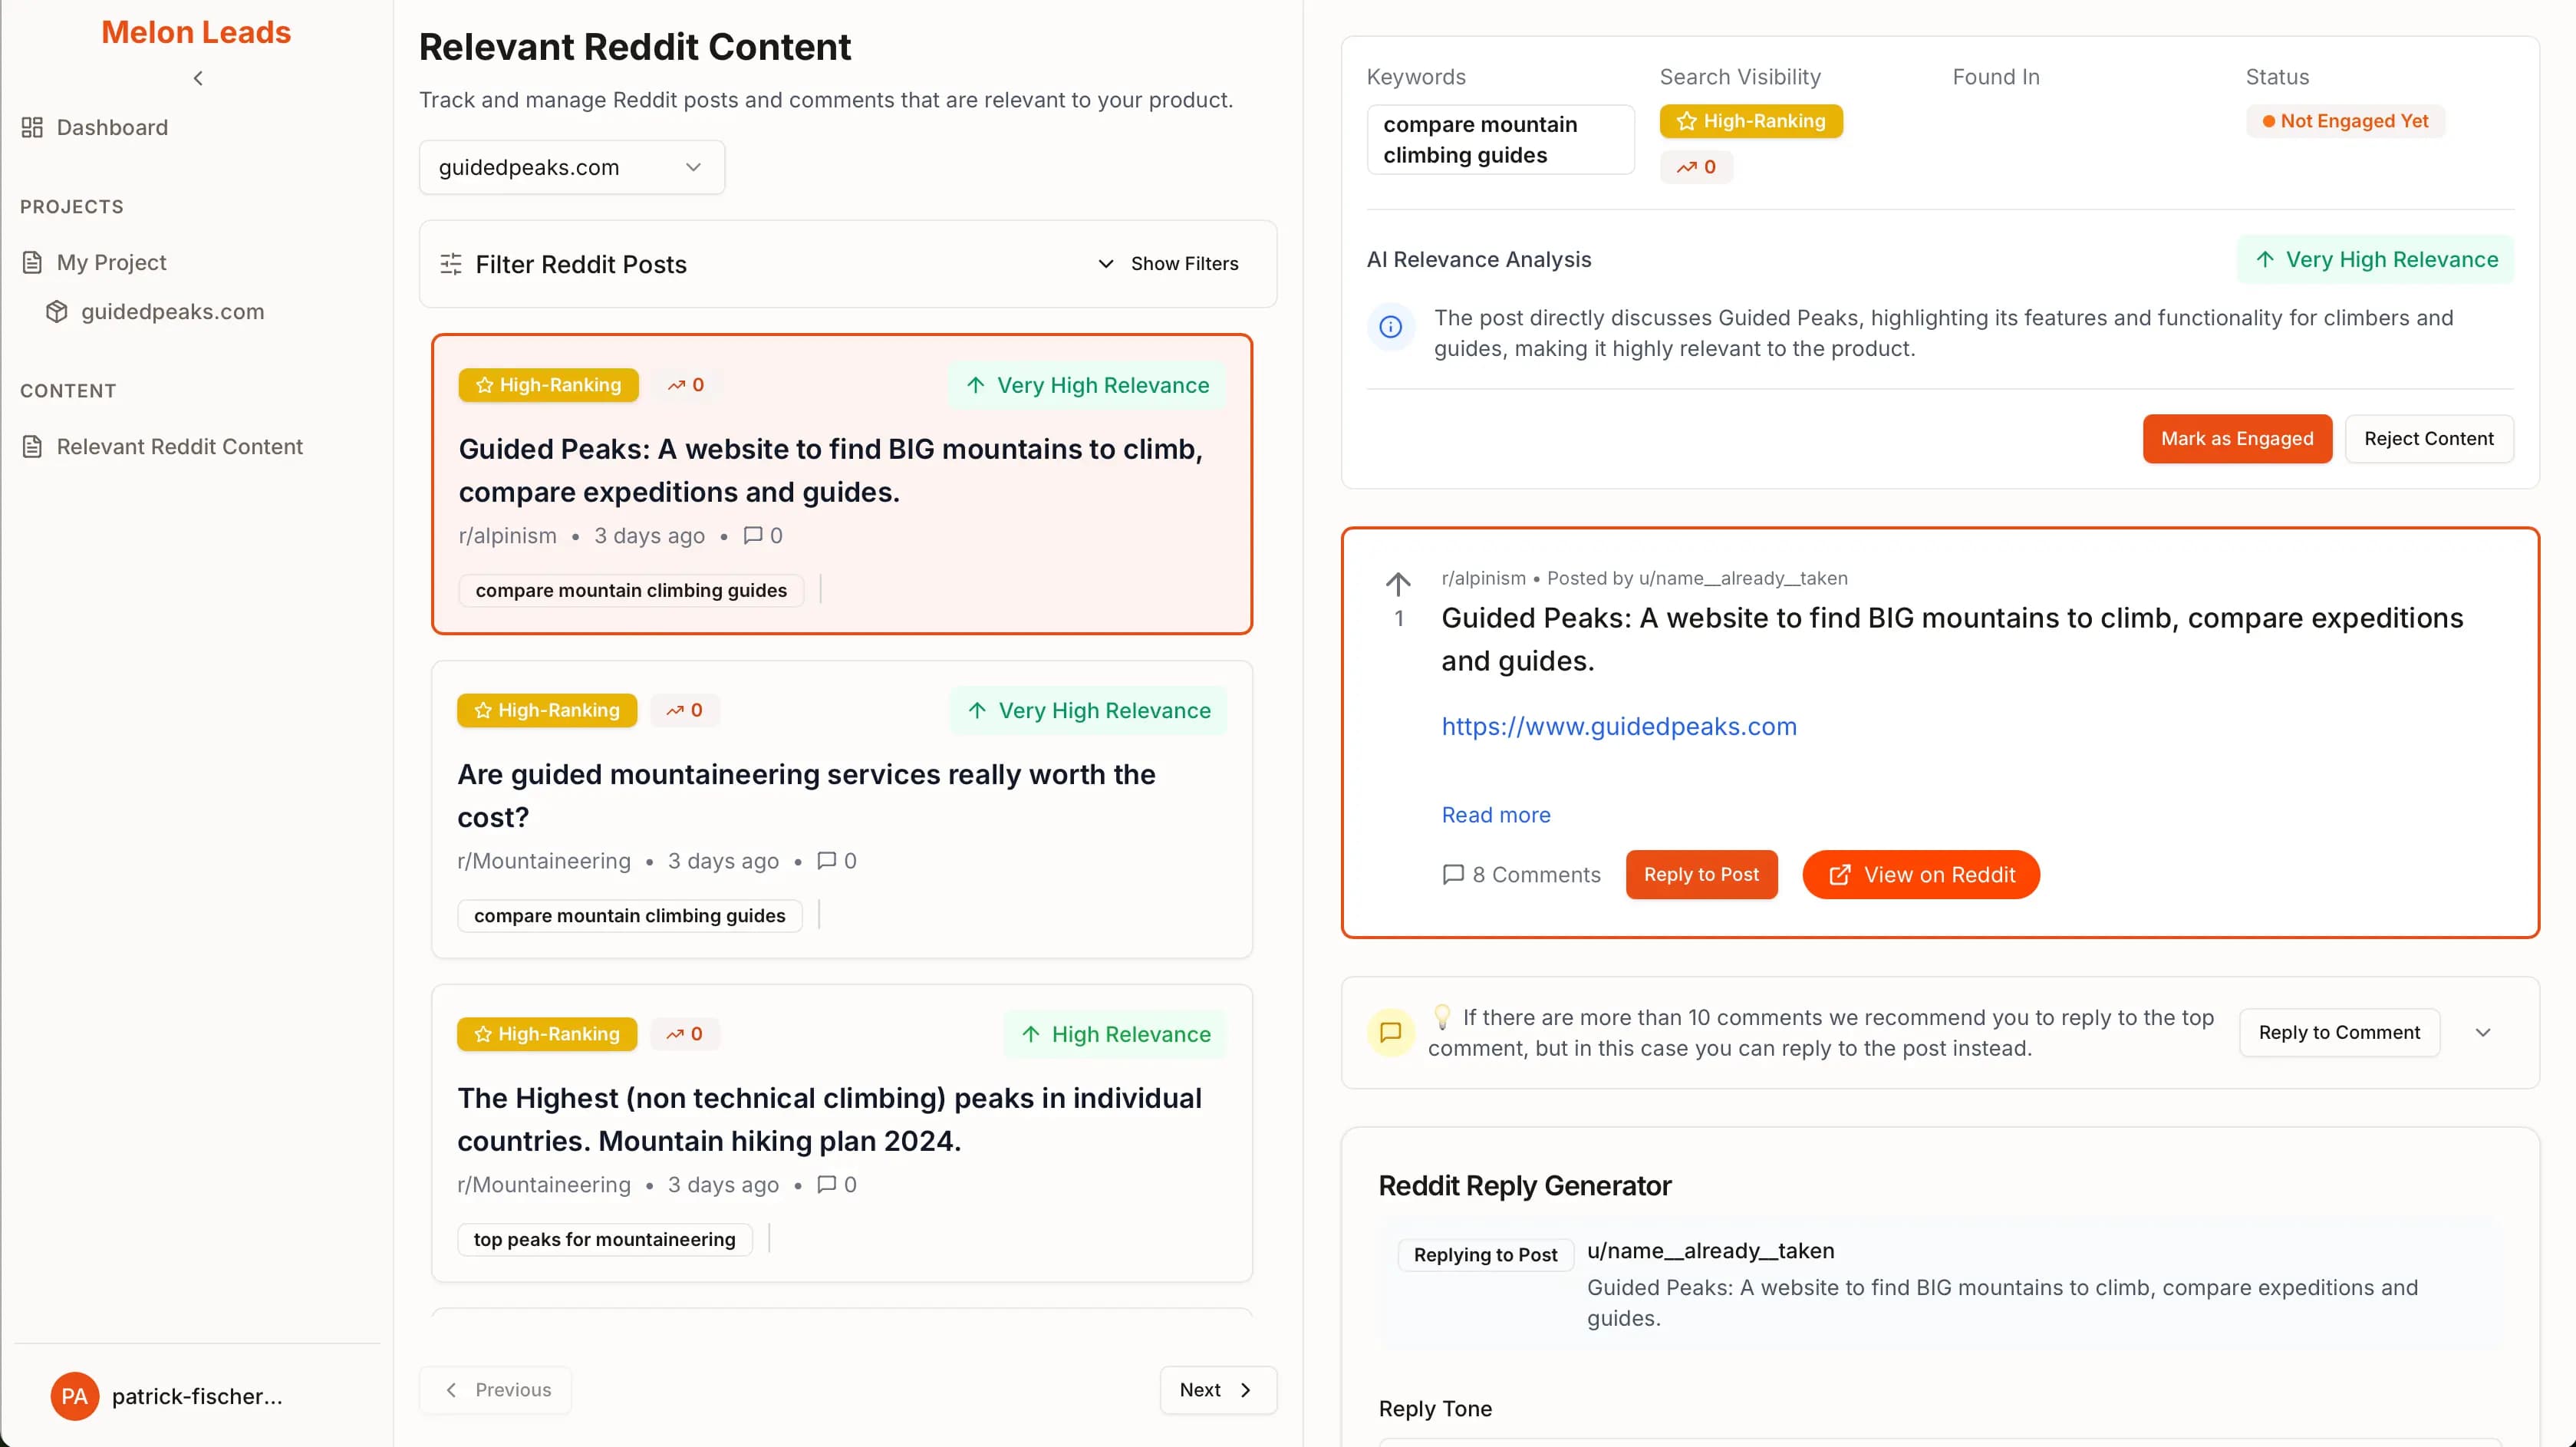Open My Project in the sidebar

[x=111, y=262]
